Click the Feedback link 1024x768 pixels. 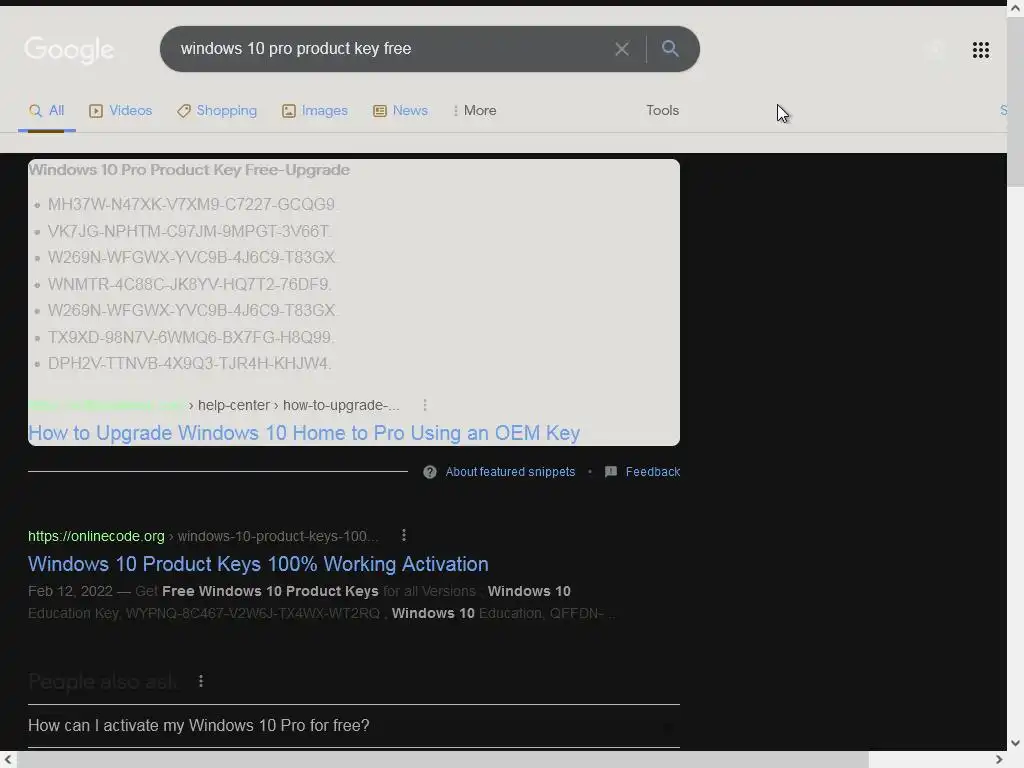[x=652, y=472]
